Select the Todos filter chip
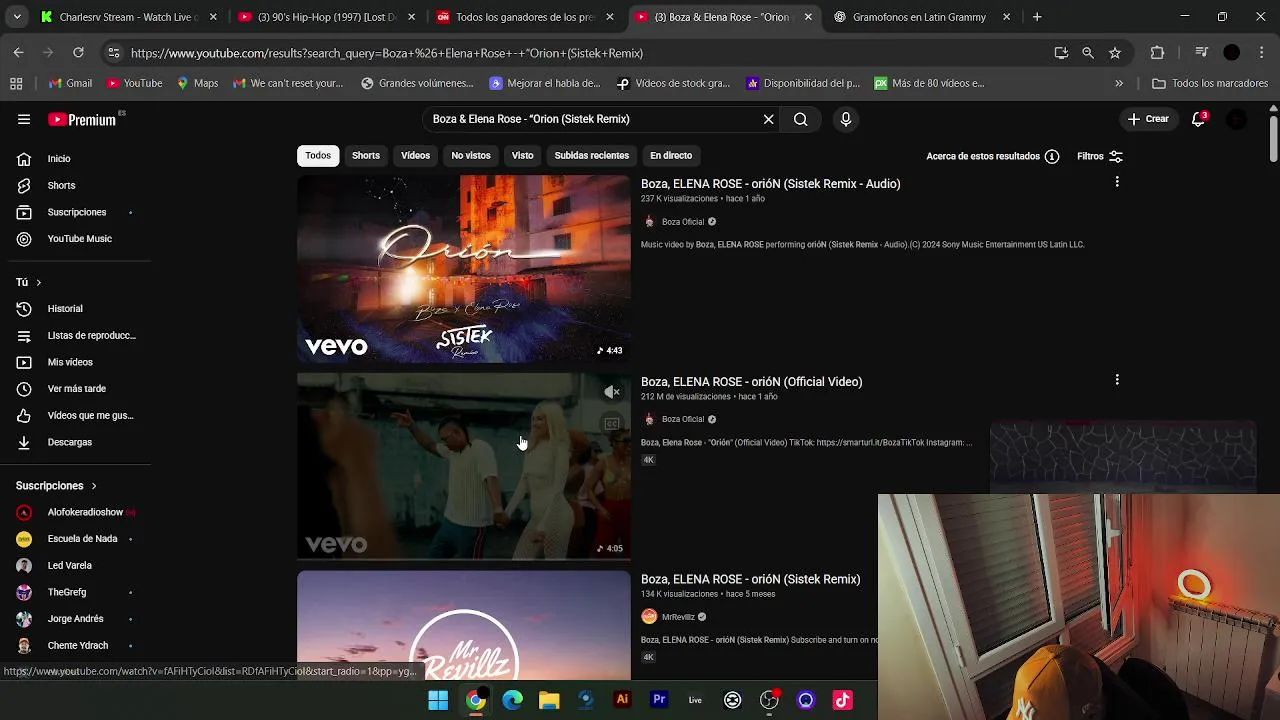The image size is (1280, 720). click(318, 155)
